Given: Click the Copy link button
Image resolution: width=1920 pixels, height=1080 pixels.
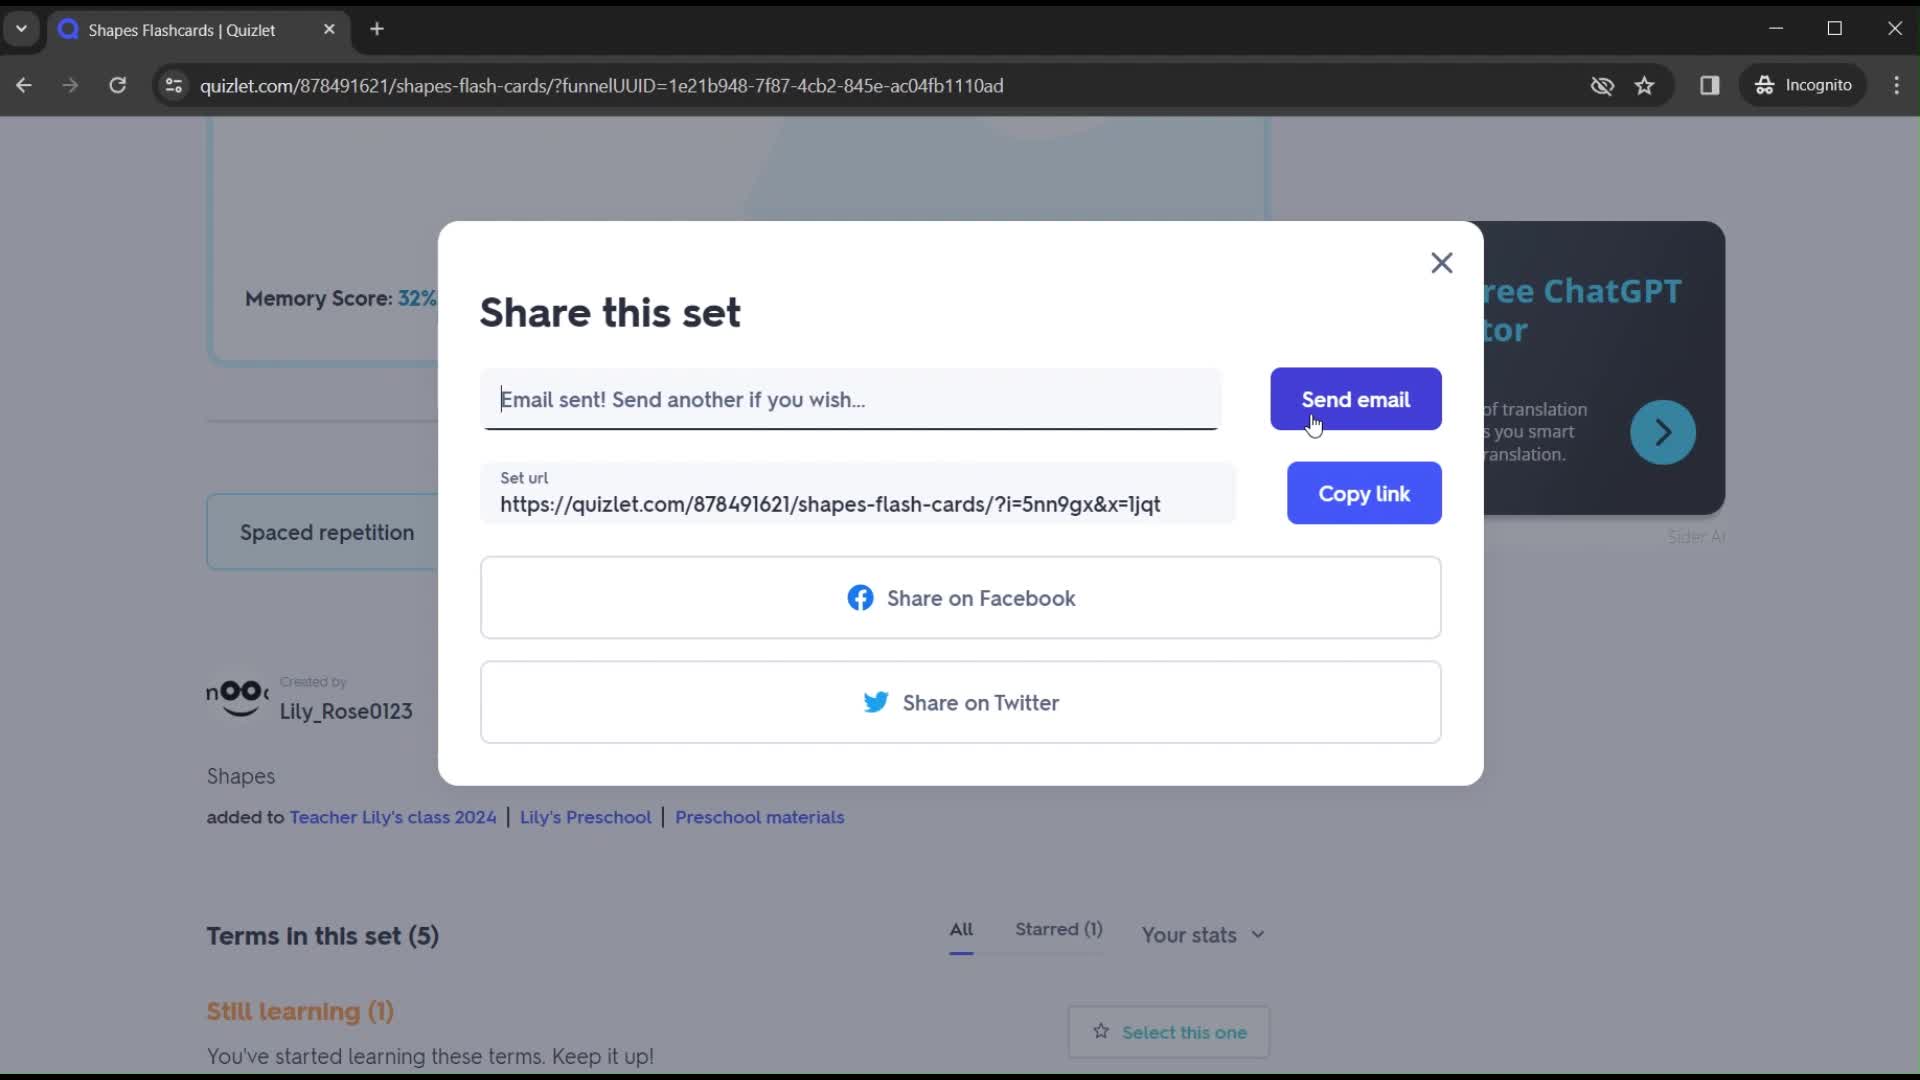Looking at the screenshot, I should tap(1365, 493).
